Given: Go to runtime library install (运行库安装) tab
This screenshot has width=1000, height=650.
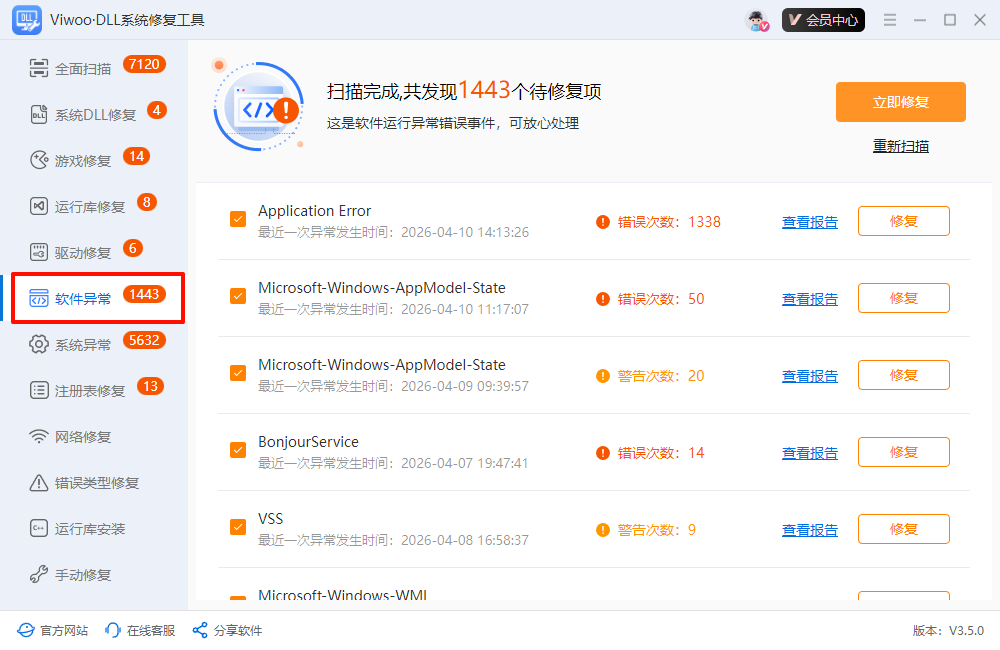Looking at the screenshot, I should click(90, 529).
